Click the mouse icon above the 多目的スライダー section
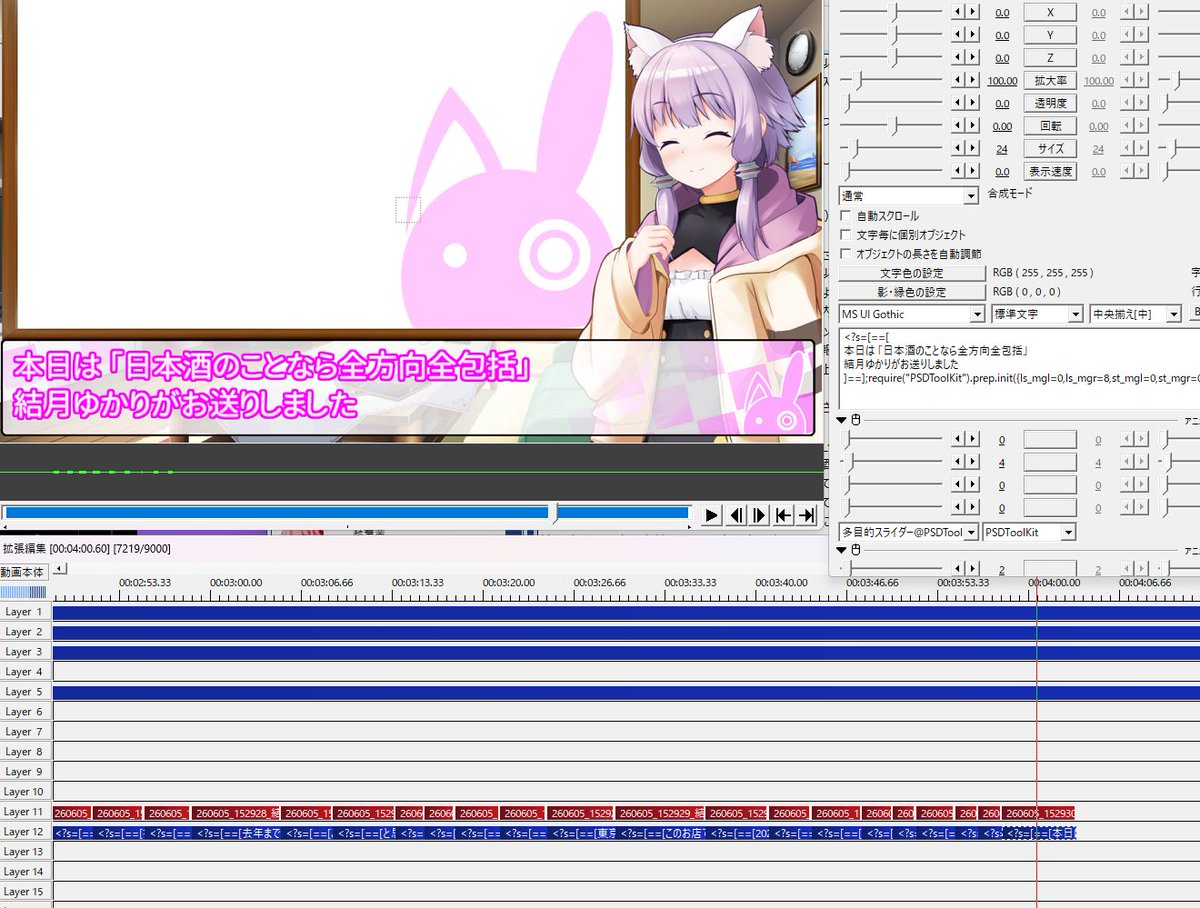The width and height of the screenshot is (1200, 908). point(856,420)
